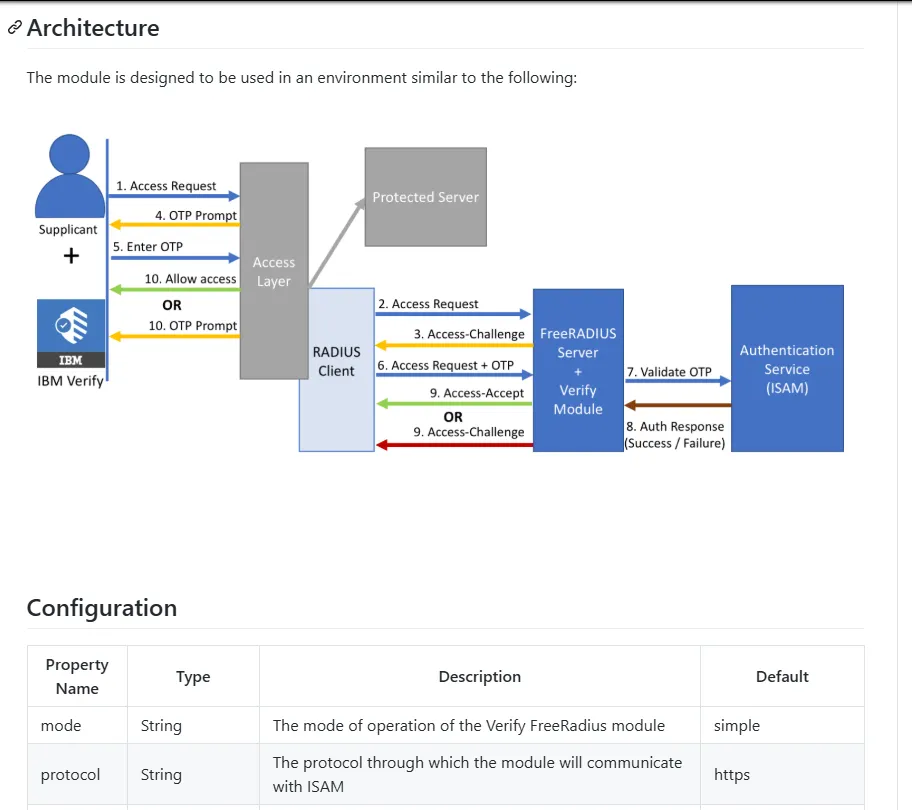Viewport: 912px width, 810px height.
Task: Click the Type column header
Action: tap(193, 676)
